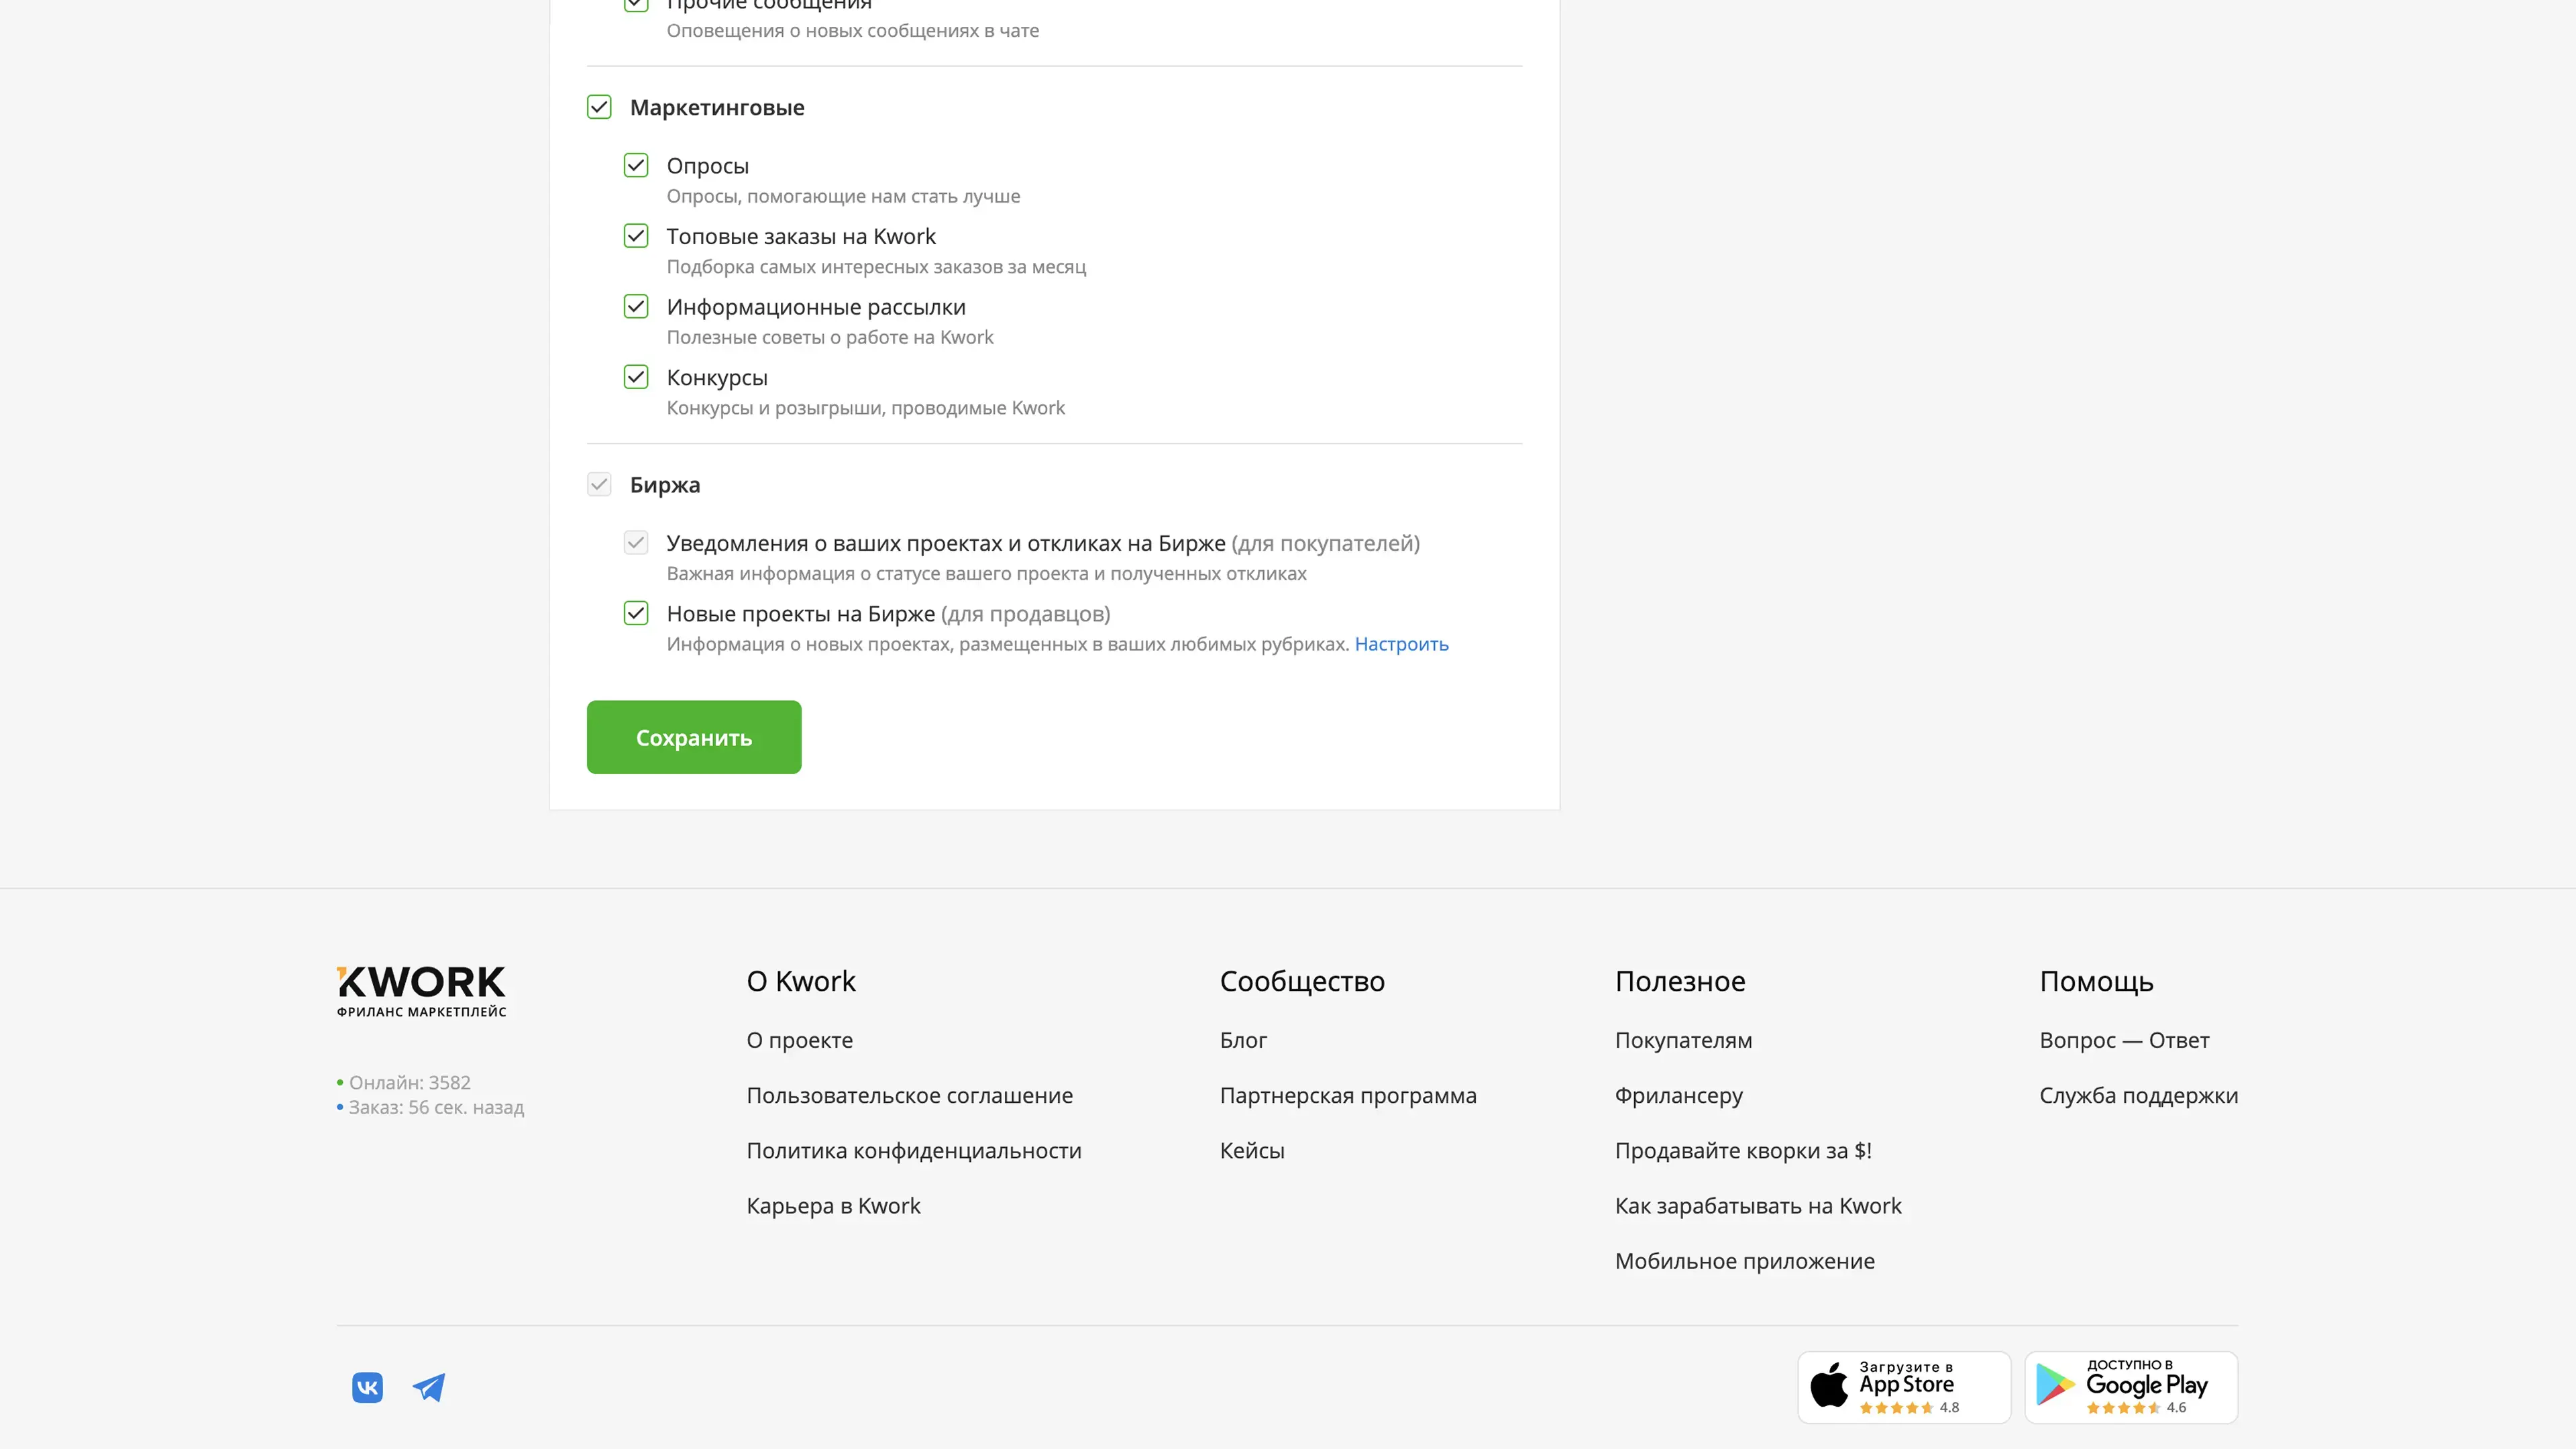Toggle the Конкурсы checkbox
Image resolution: width=2576 pixels, height=1449 pixels.
pos(636,377)
